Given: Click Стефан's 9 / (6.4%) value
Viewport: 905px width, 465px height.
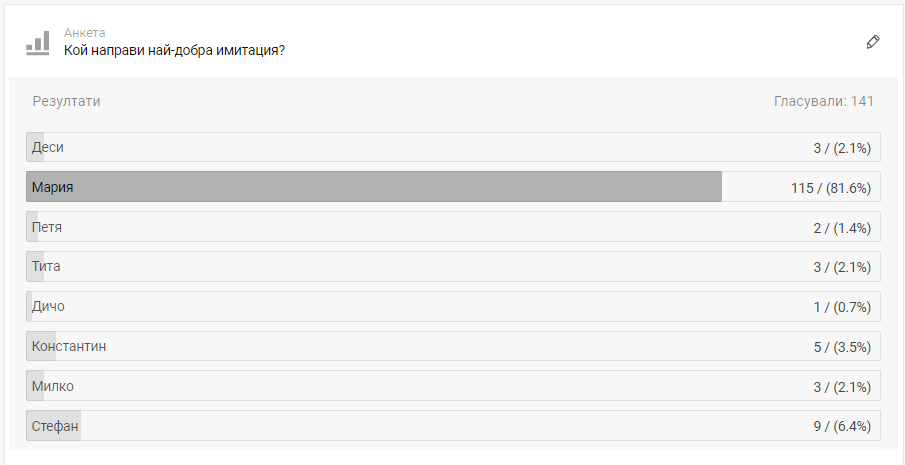Looking at the screenshot, I should (842, 425).
